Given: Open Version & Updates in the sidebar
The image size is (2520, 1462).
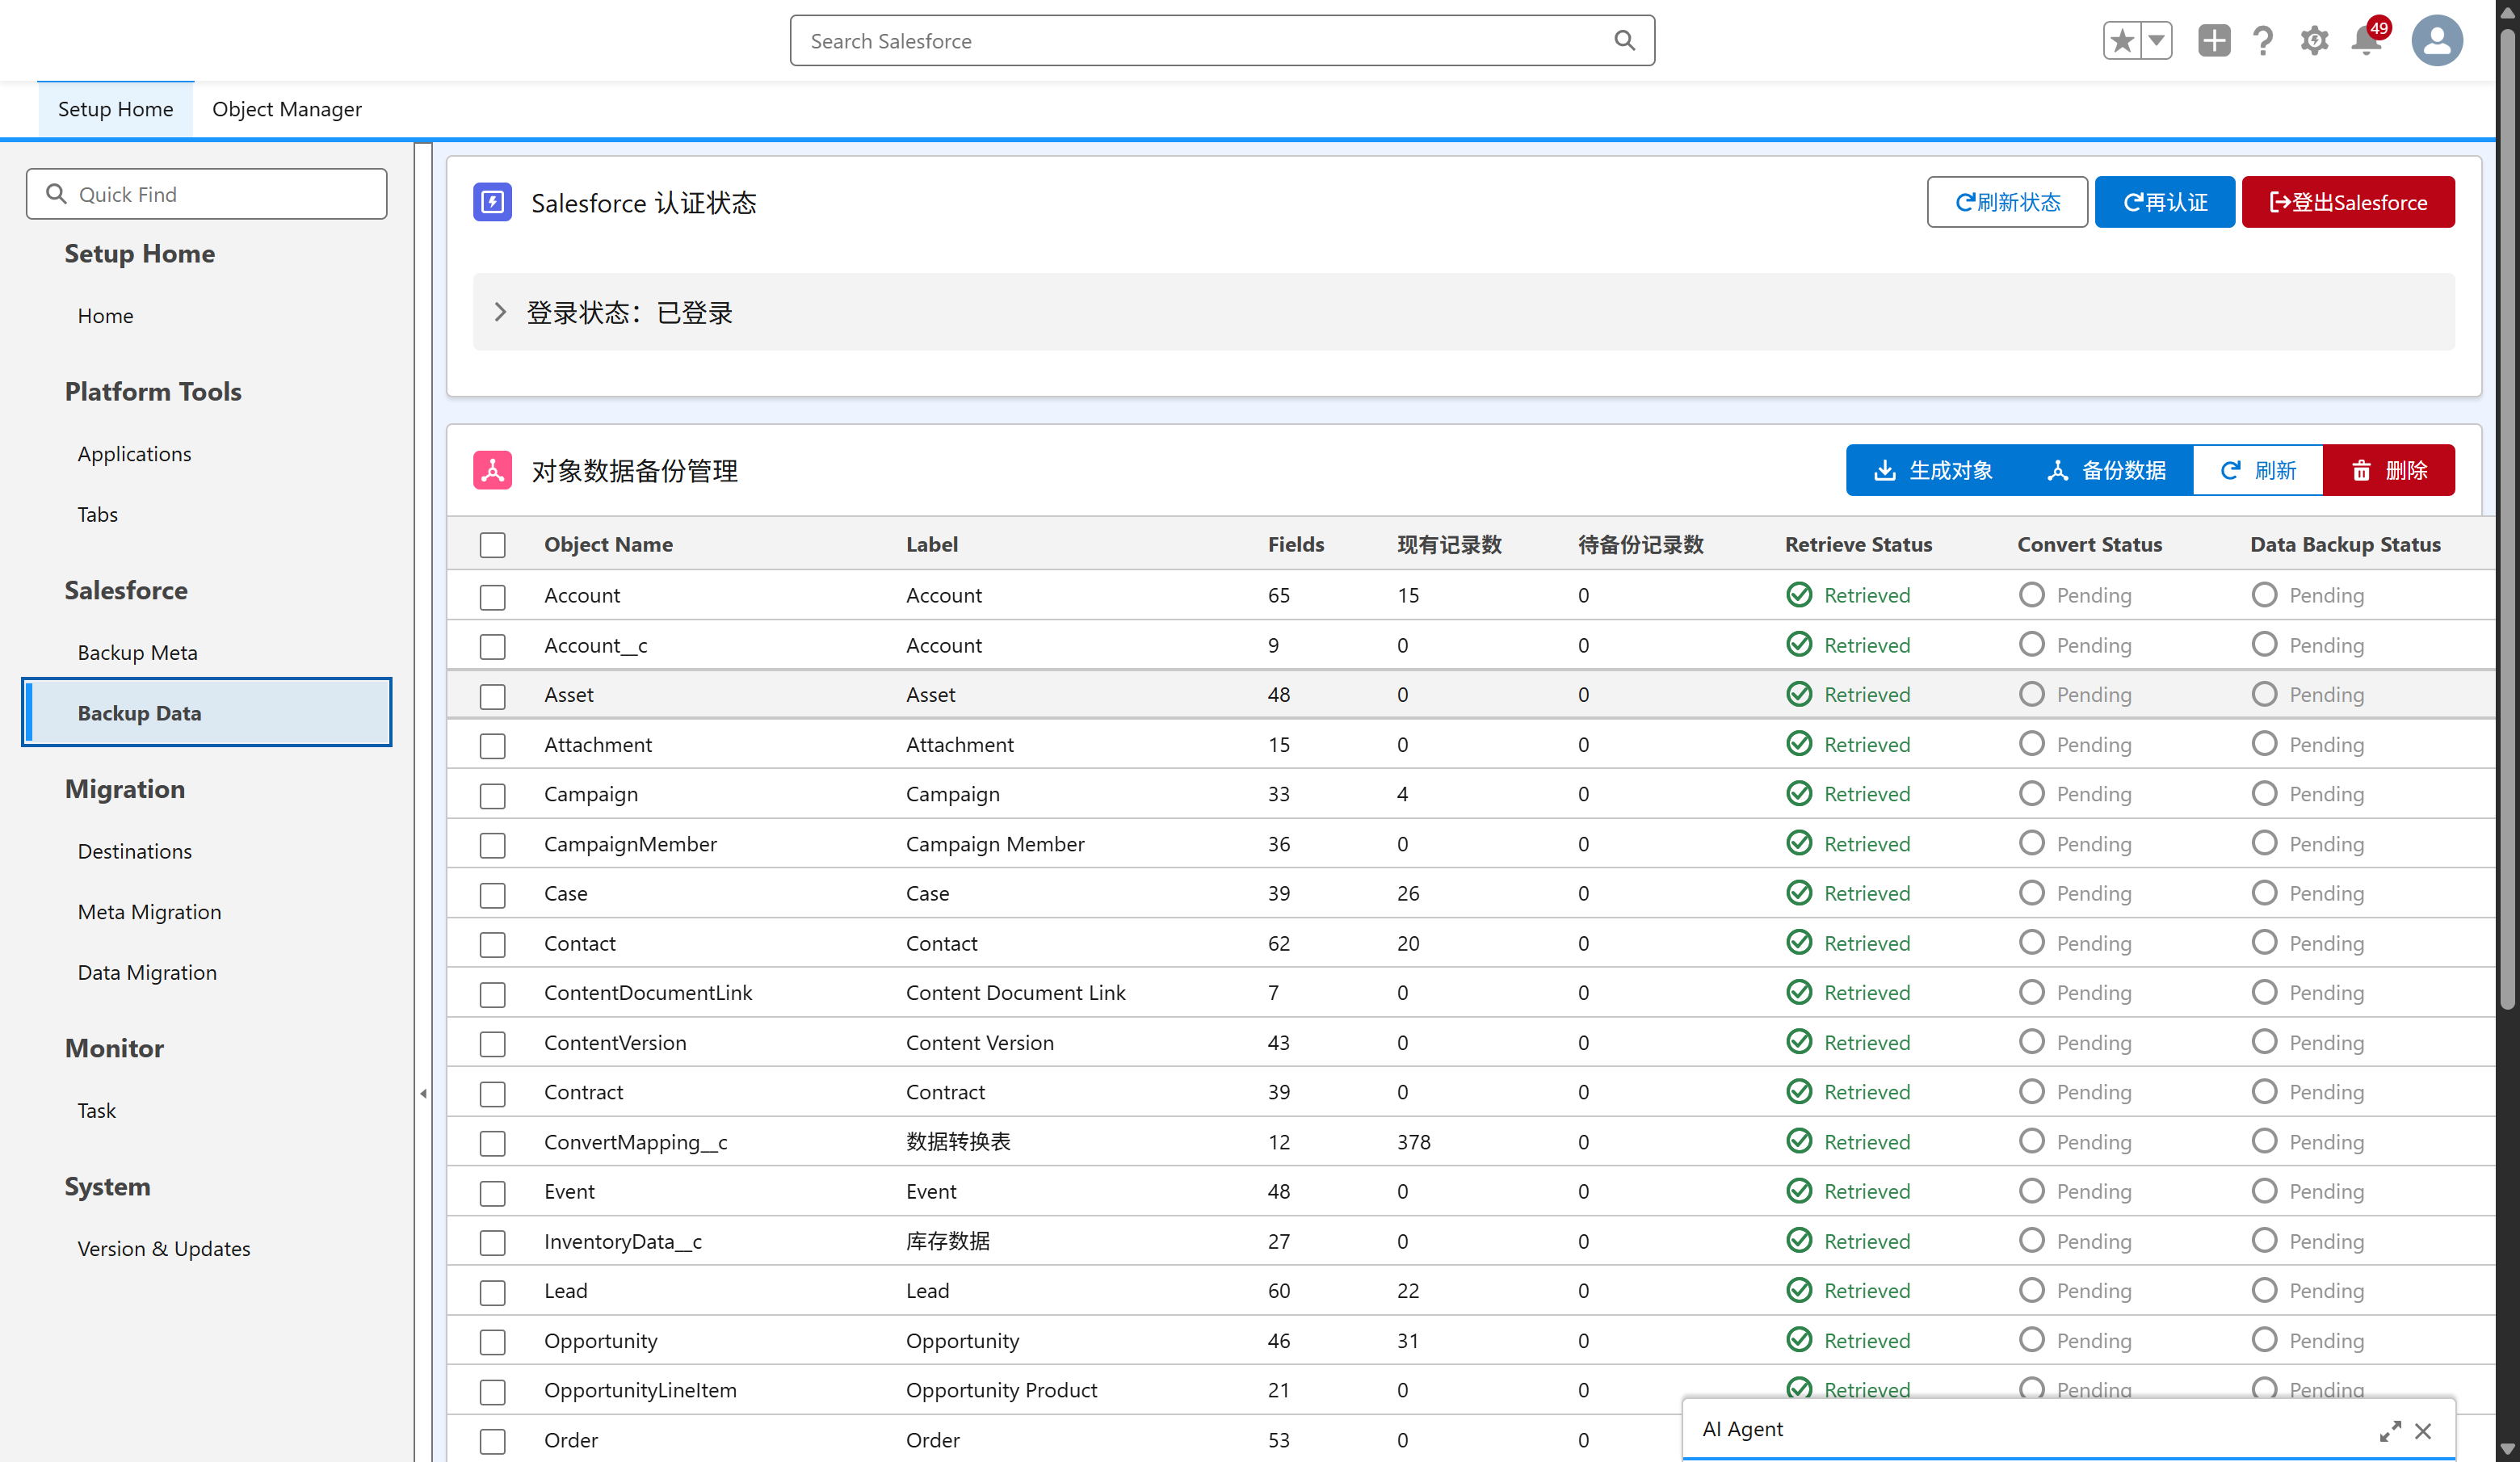Looking at the screenshot, I should click(x=163, y=1248).
